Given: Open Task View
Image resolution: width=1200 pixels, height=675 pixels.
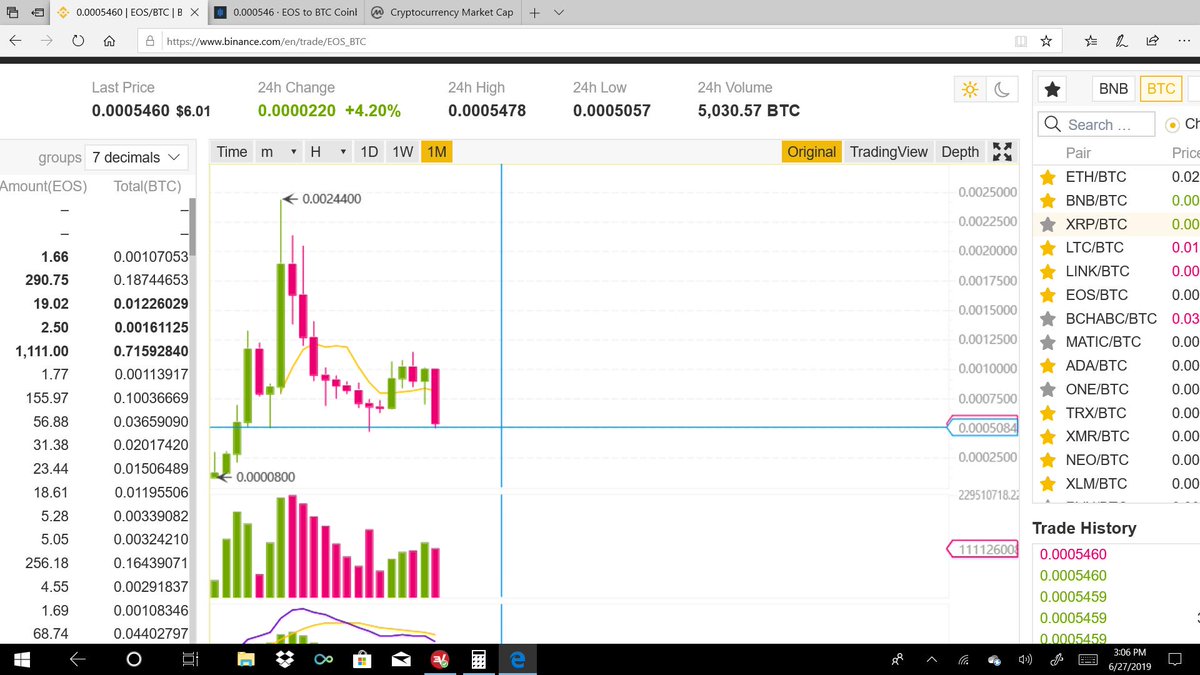Looking at the screenshot, I should tap(189, 660).
